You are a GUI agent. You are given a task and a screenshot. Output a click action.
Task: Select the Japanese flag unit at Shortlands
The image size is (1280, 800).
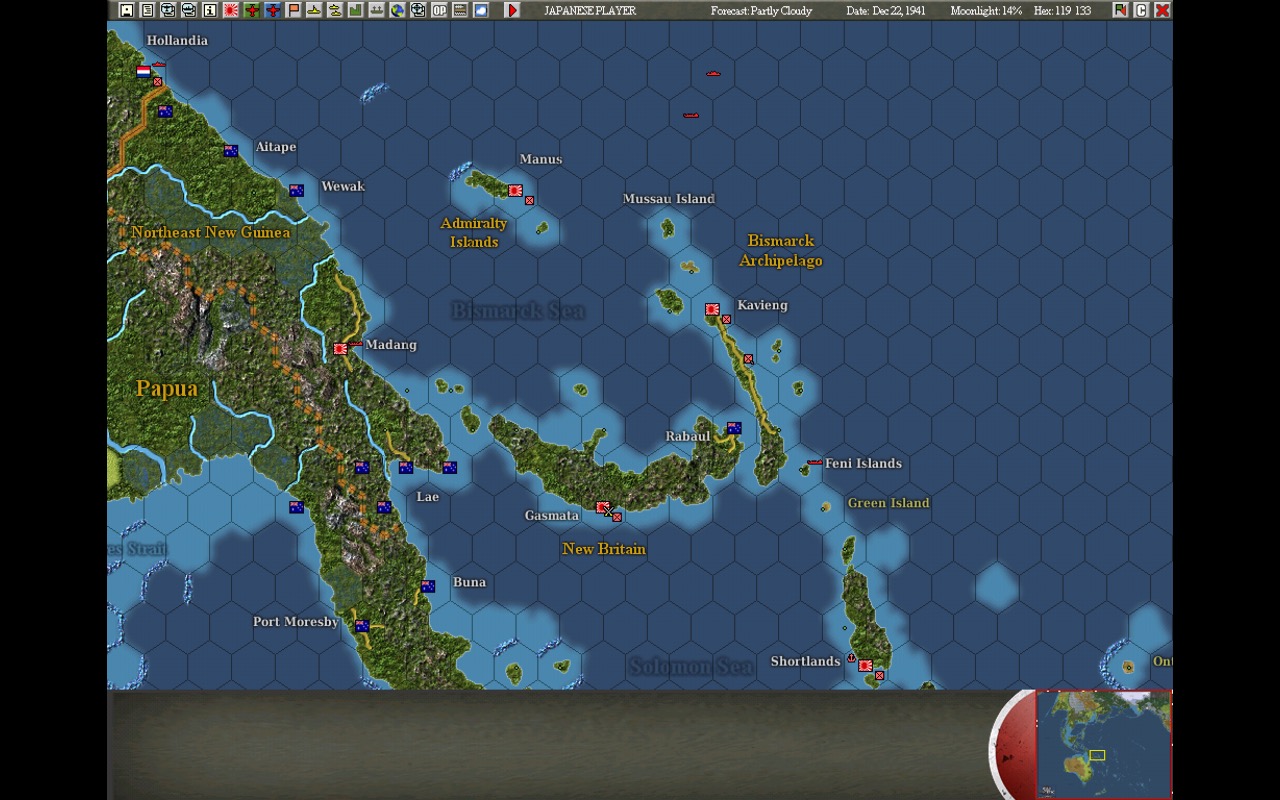point(865,665)
